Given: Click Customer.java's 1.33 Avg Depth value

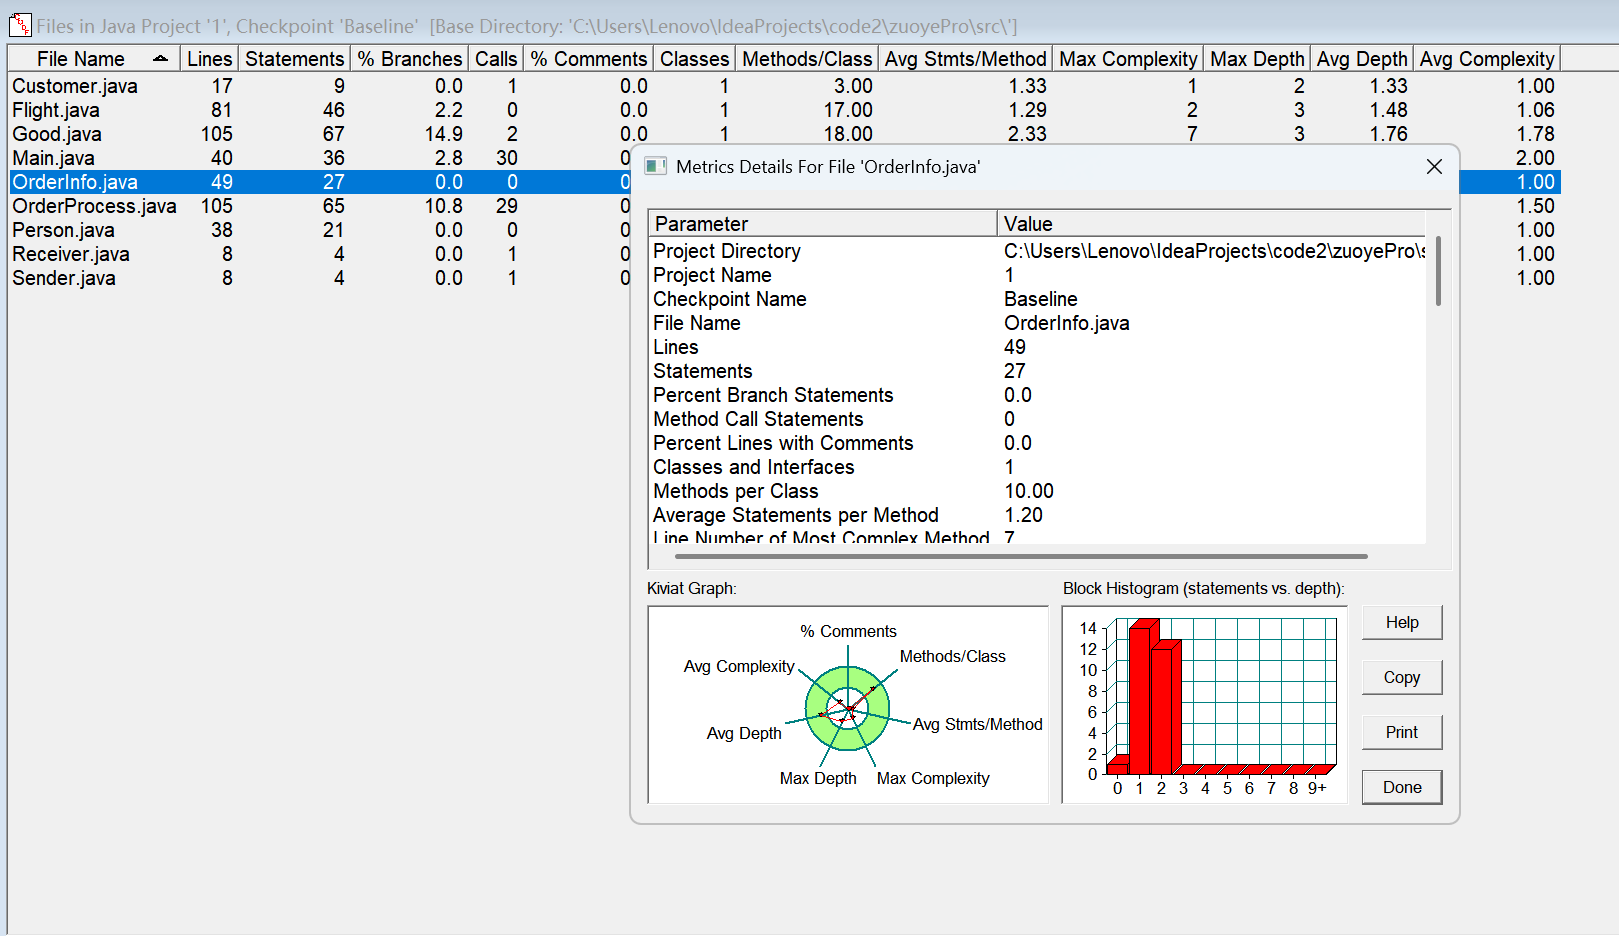Looking at the screenshot, I should tap(1388, 86).
